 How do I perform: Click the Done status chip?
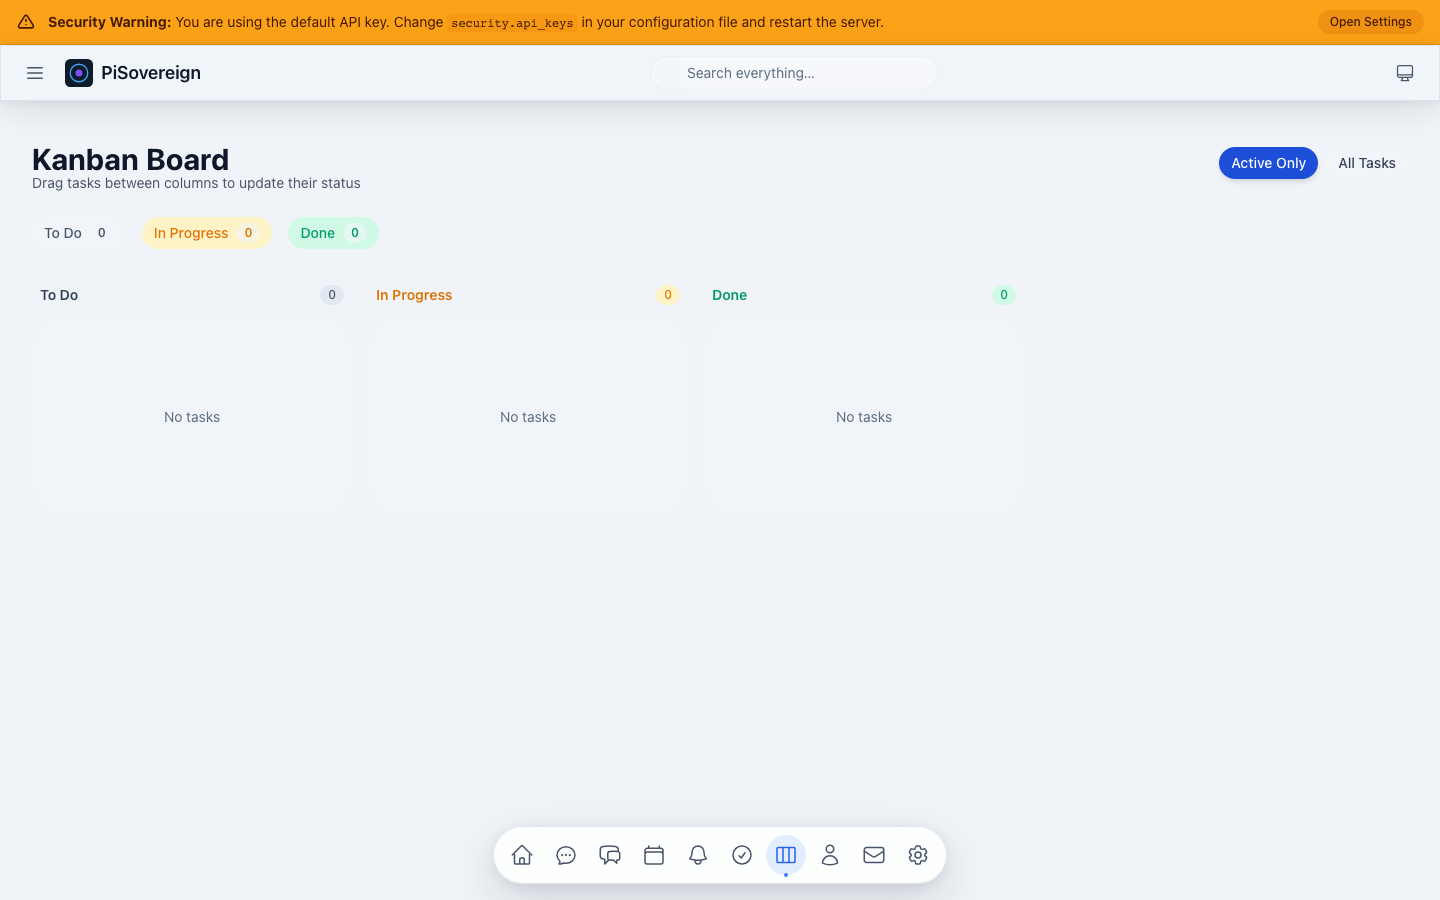[333, 232]
